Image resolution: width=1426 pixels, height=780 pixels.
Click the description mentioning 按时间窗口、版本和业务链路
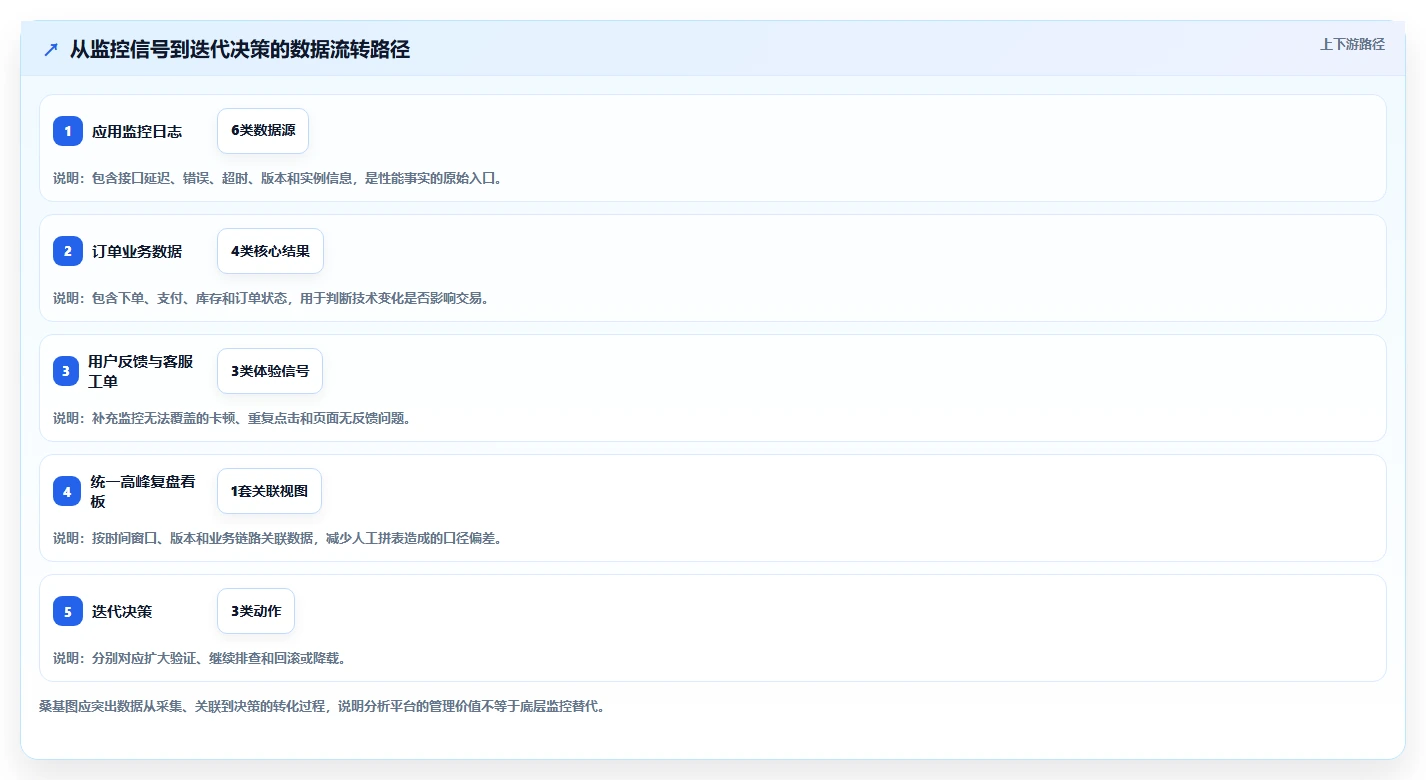277,538
